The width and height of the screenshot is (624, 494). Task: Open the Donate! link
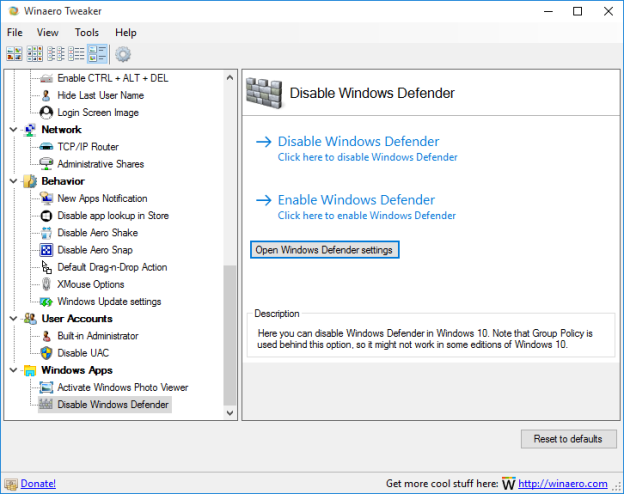[38, 484]
